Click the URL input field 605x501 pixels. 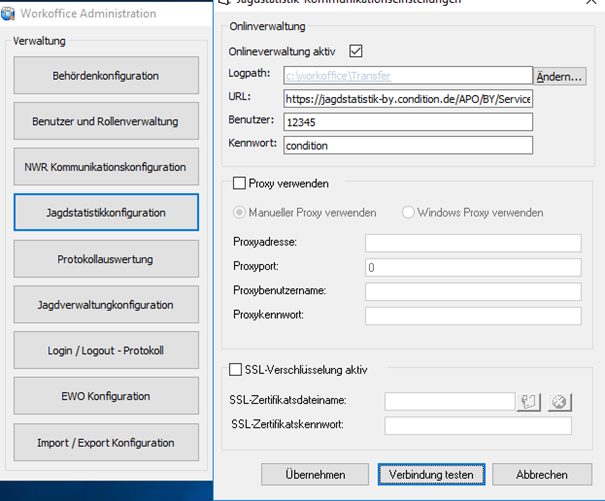point(407,99)
